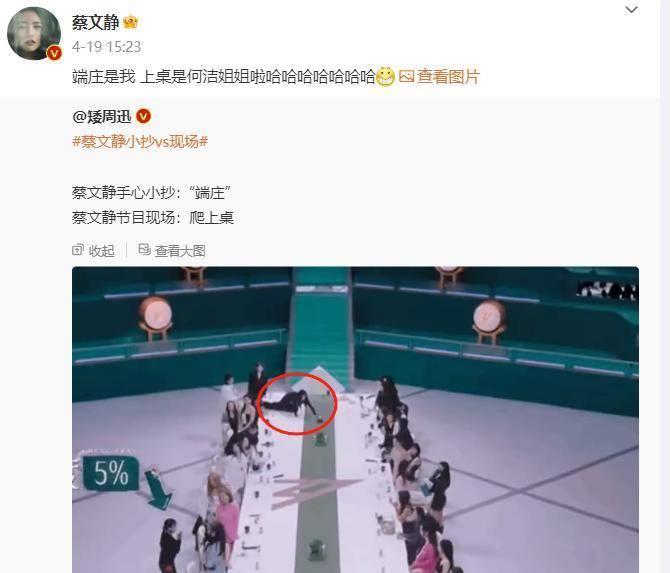Click the collapse icon beside 收起
The height and width of the screenshot is (573, 670).
pyautogui.click(x=78, y=250)
